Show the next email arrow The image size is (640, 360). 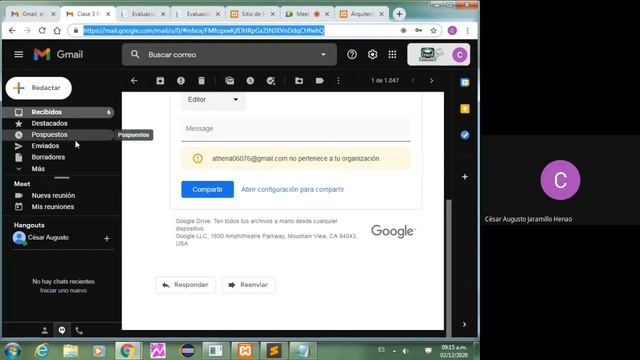pos(431,81)
